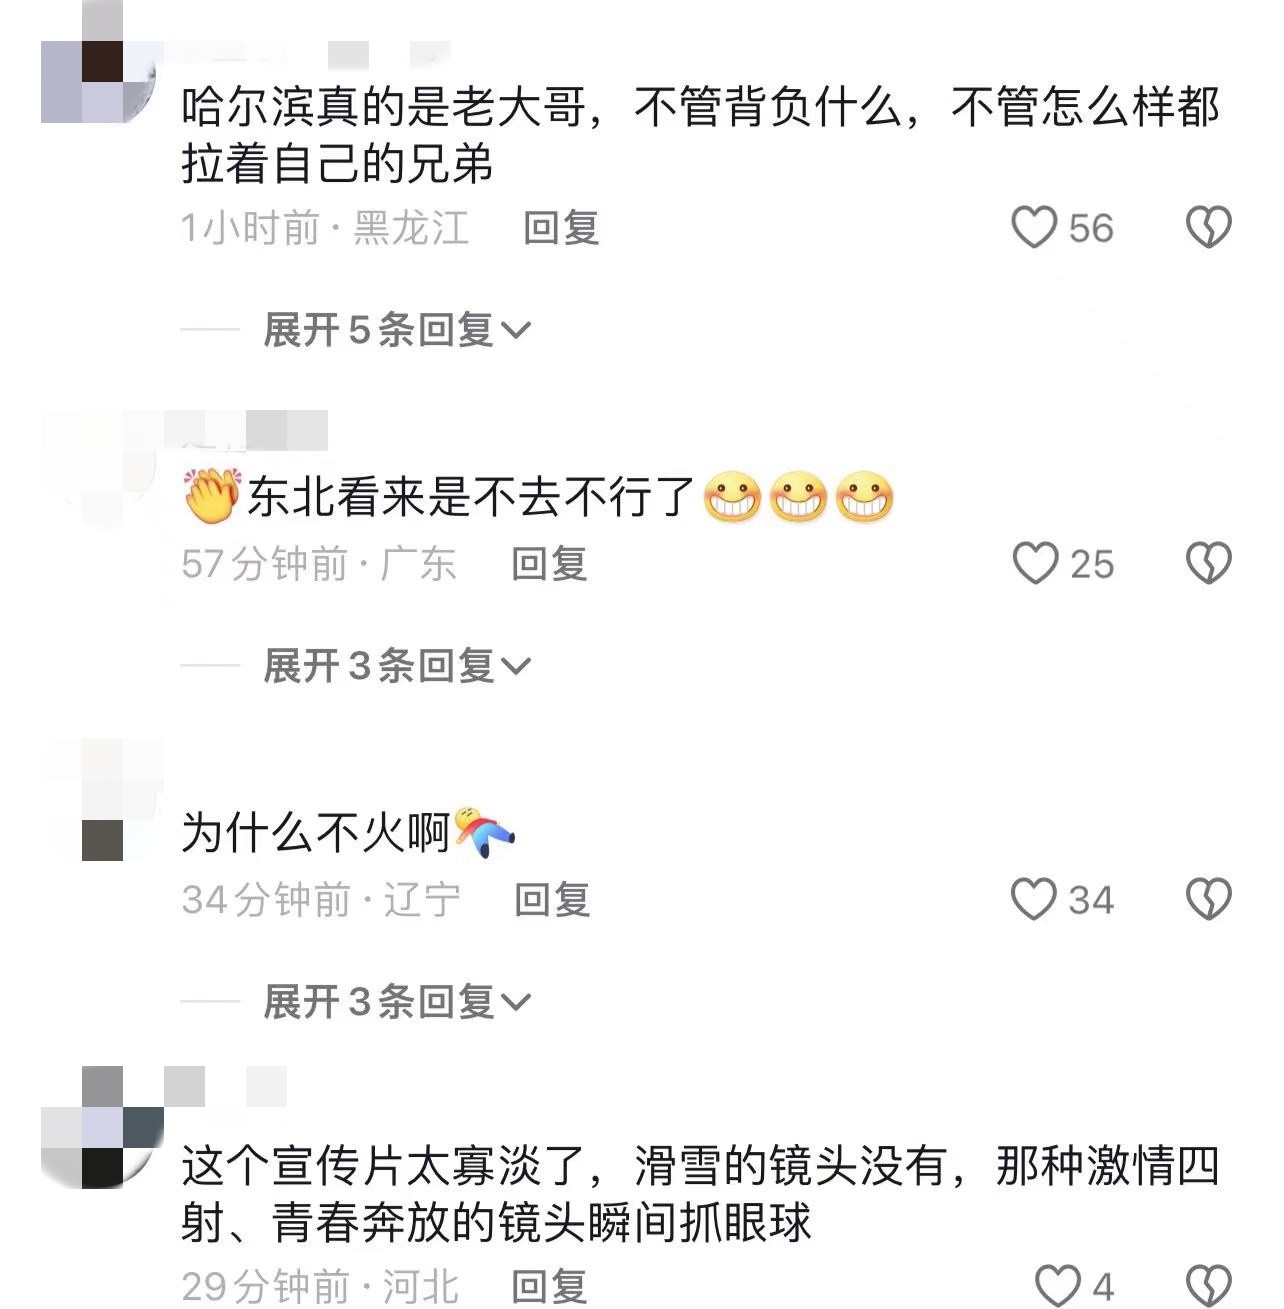This screenshot has width=1284, height=1309.
Task: Reply to the comment posted 1小时前
Action: point(561,228)
